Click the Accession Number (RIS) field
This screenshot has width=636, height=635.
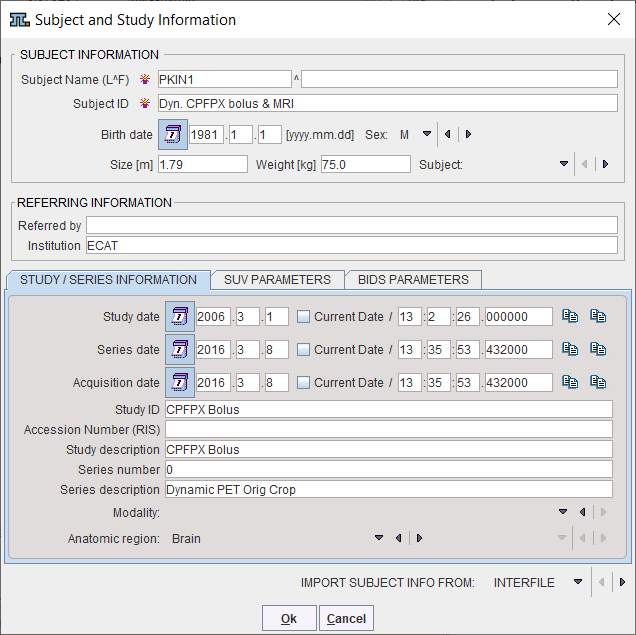[x=389, y=429]
